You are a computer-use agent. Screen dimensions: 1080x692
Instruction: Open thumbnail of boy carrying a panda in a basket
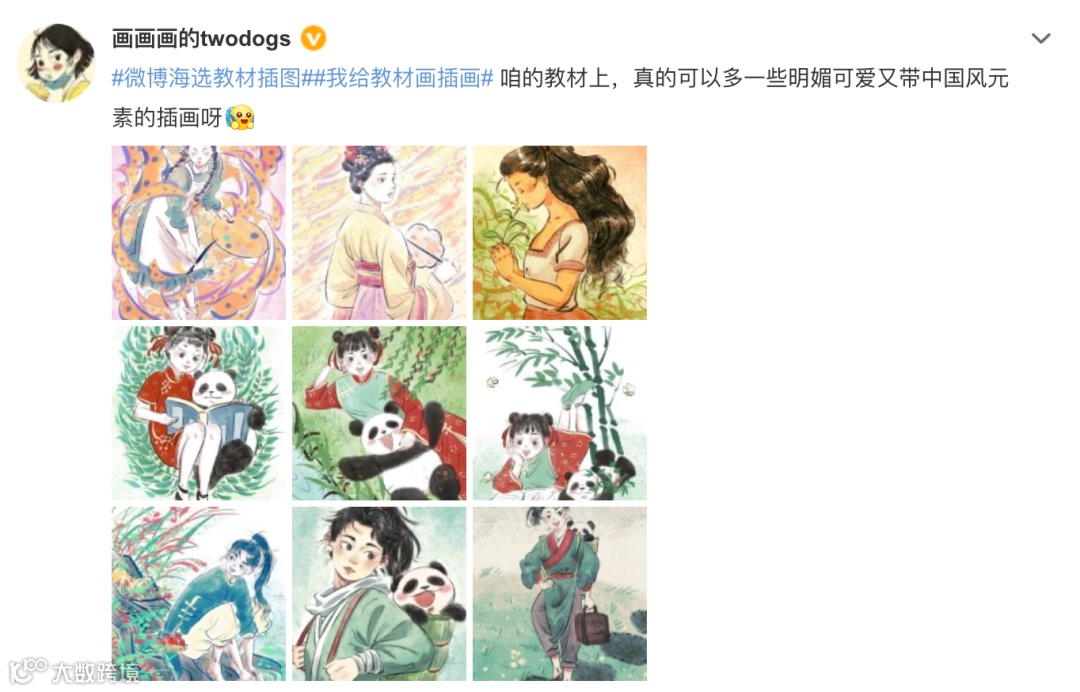point(379,594)
